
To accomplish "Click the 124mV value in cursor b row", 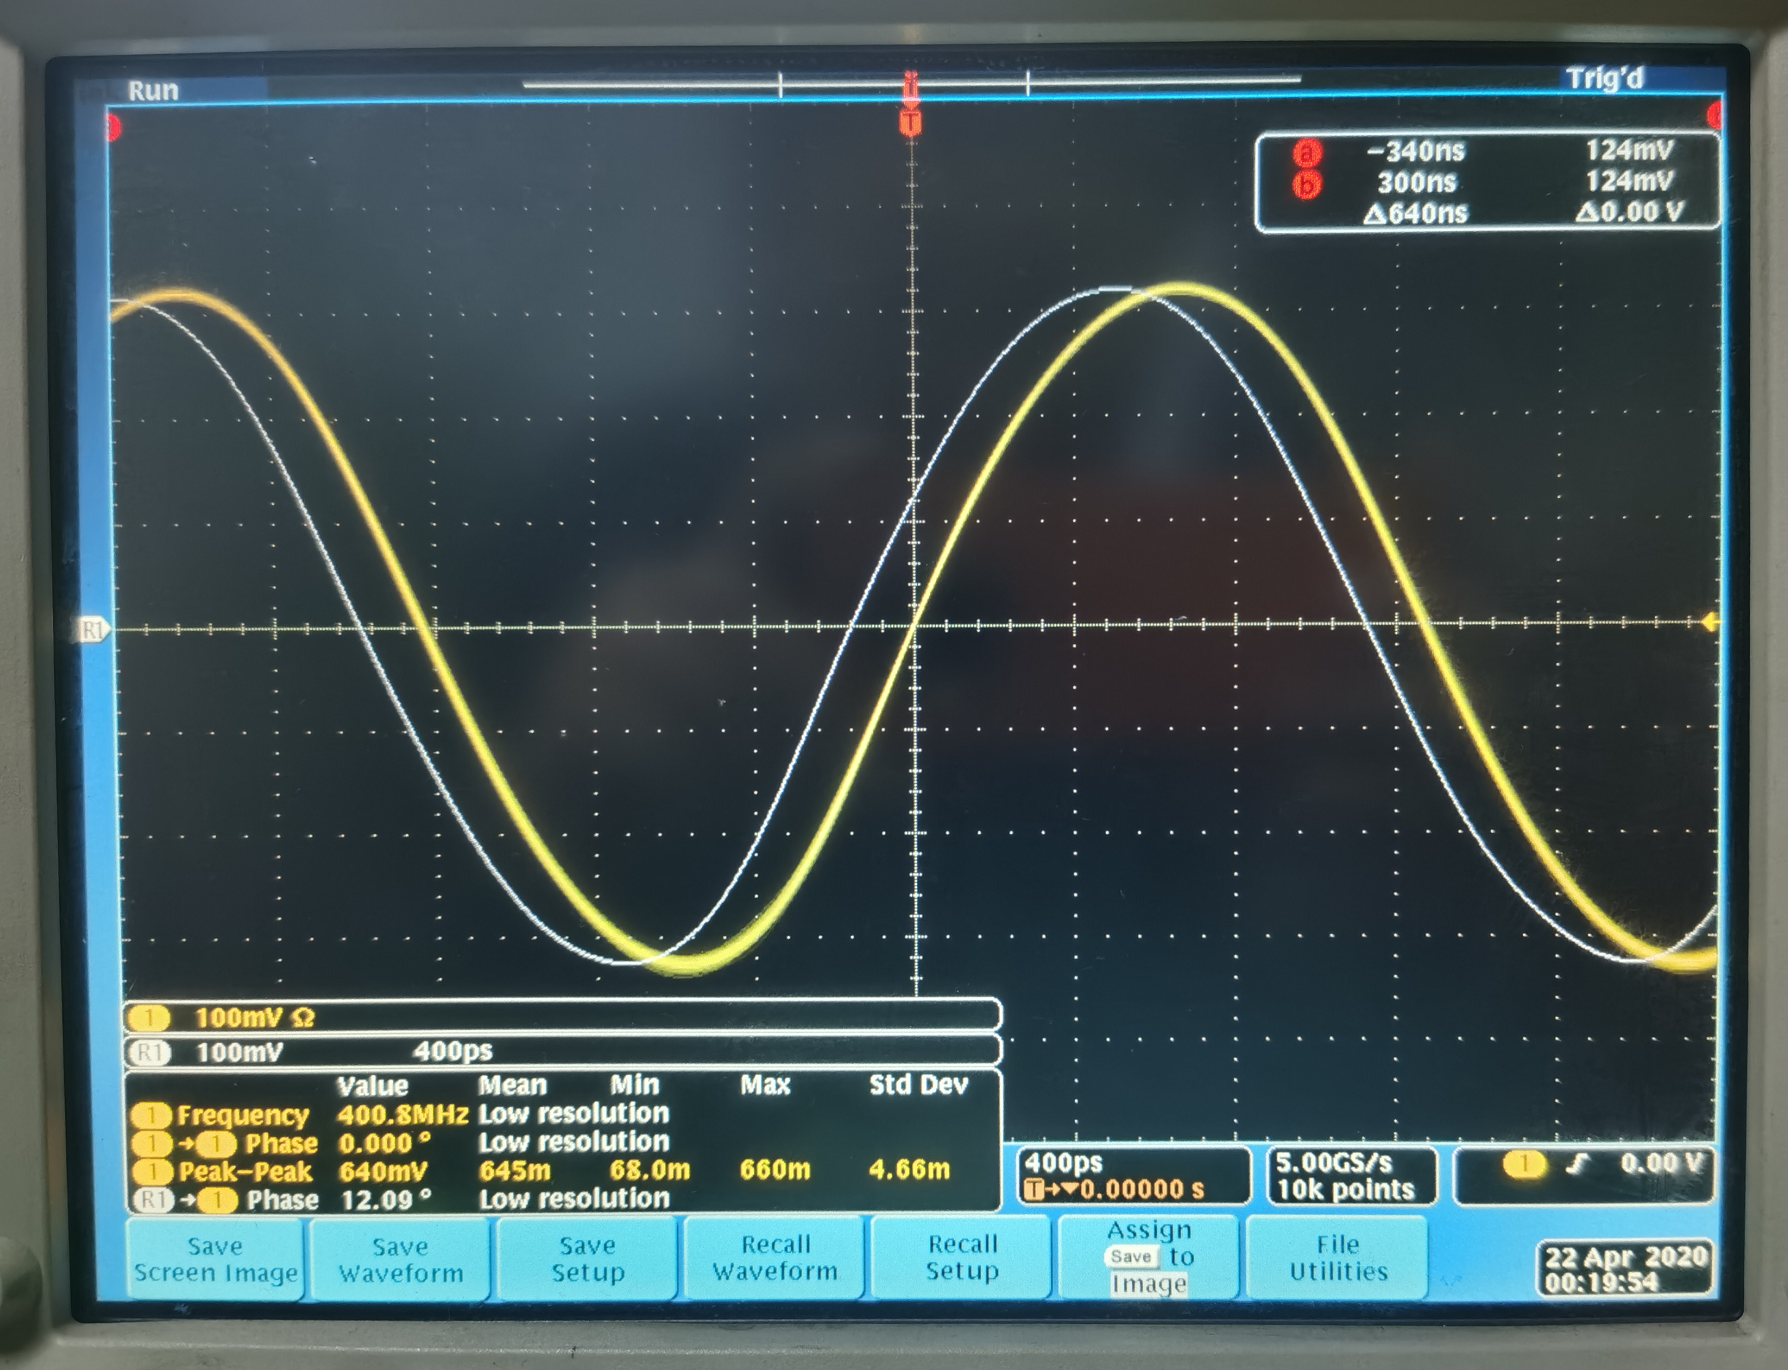I will 1630,182.
